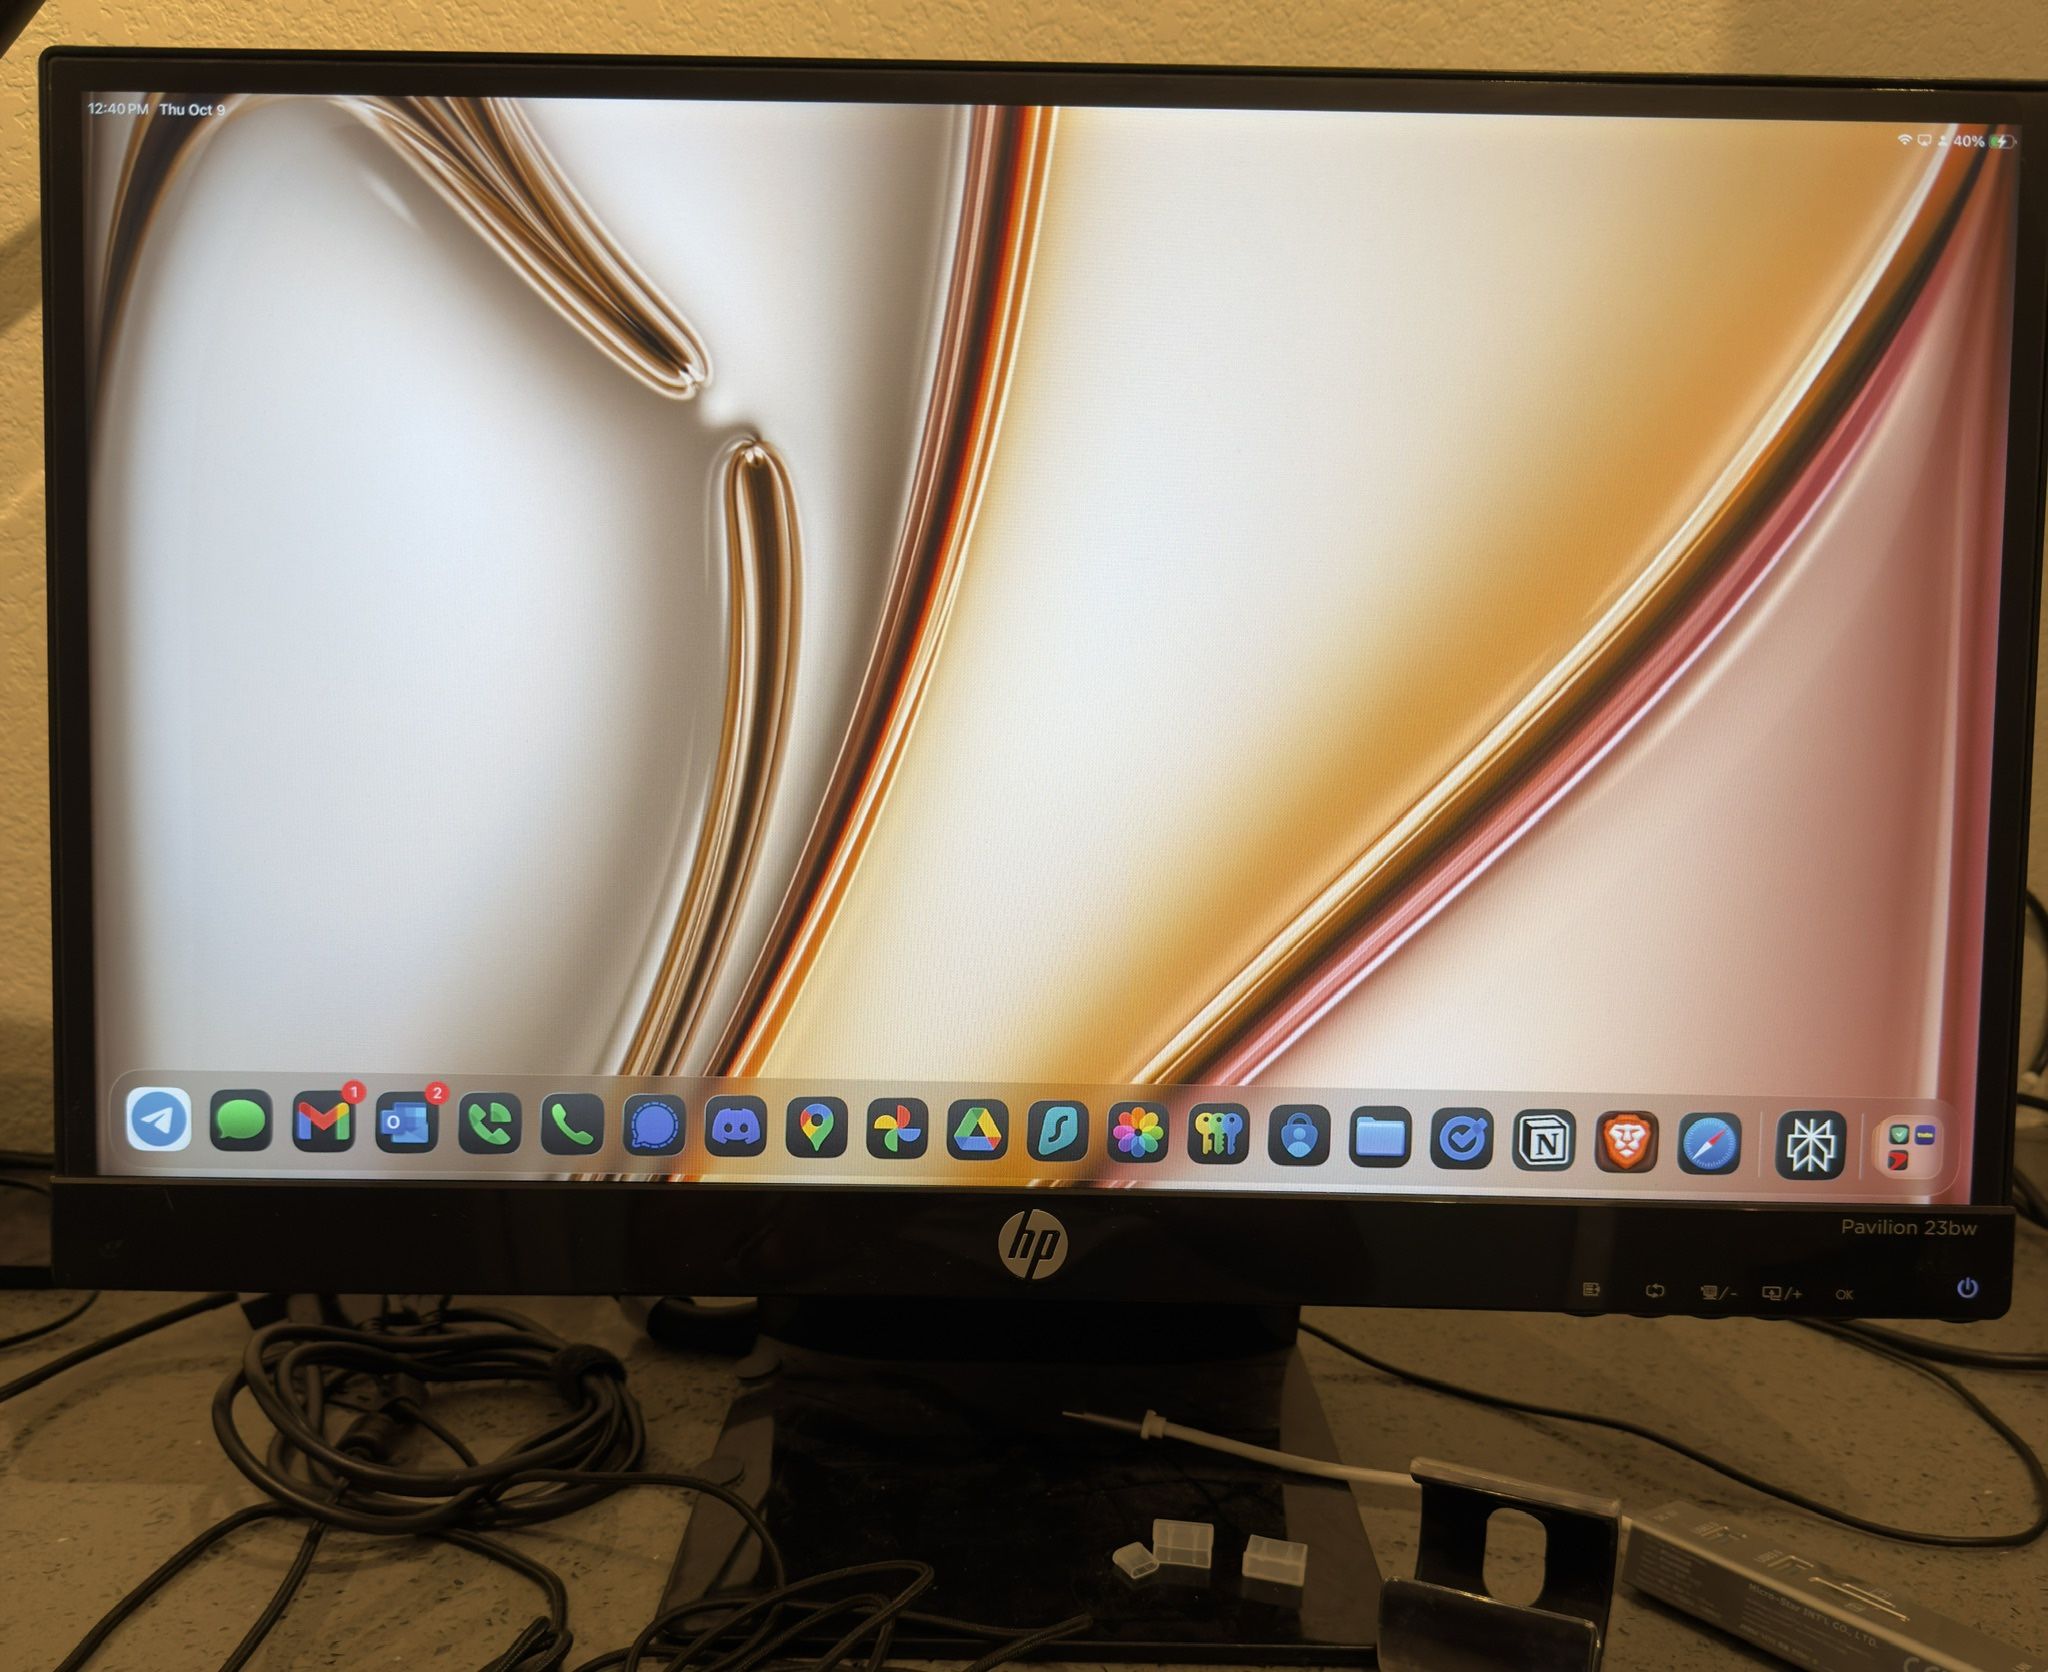The image size is (2048, 1672).
Task: Open the Telegram app in the dock
Action: click(x=158, y=1119)
